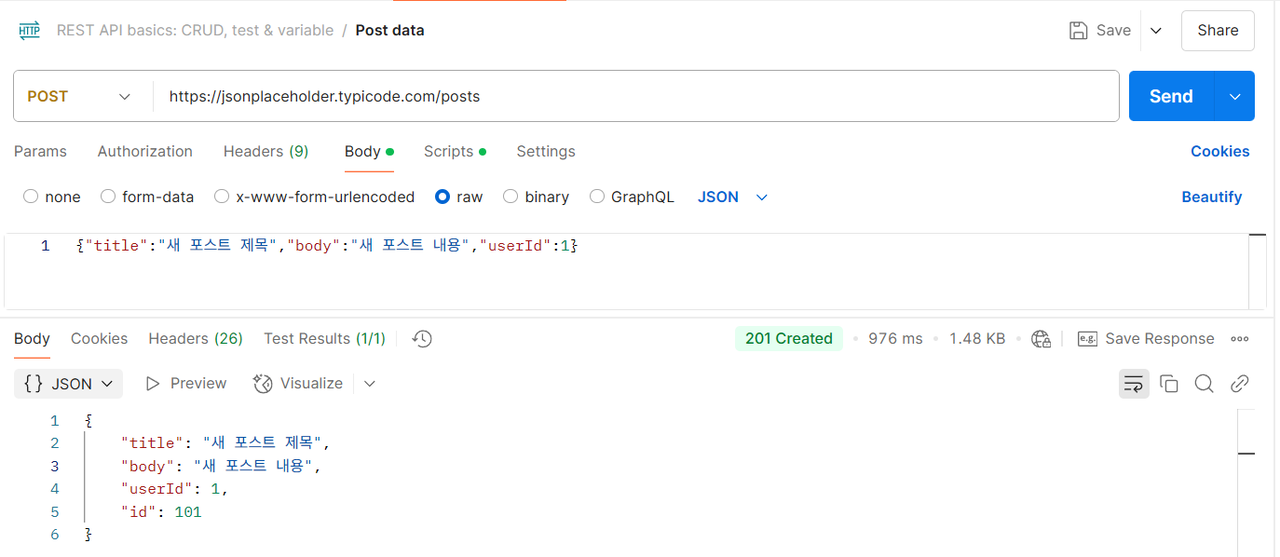Click the Share button

click(x=1218, y=30)
